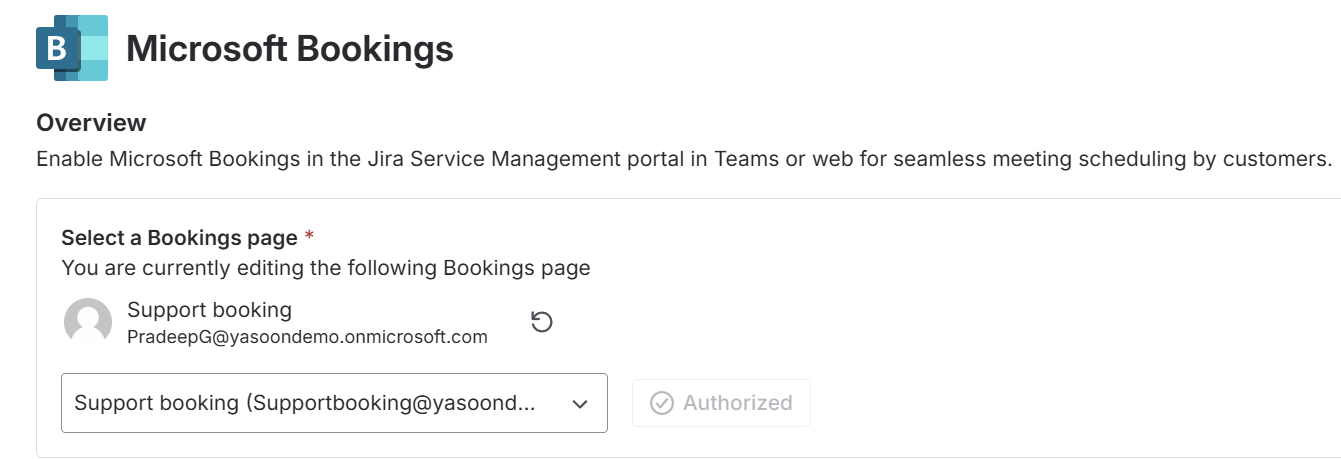Click the chevron arrow in Bookings dropdown
Image resolution: width=1341 pixels, height=459 pixels.
pyautogui.click(x=580, y=404)
